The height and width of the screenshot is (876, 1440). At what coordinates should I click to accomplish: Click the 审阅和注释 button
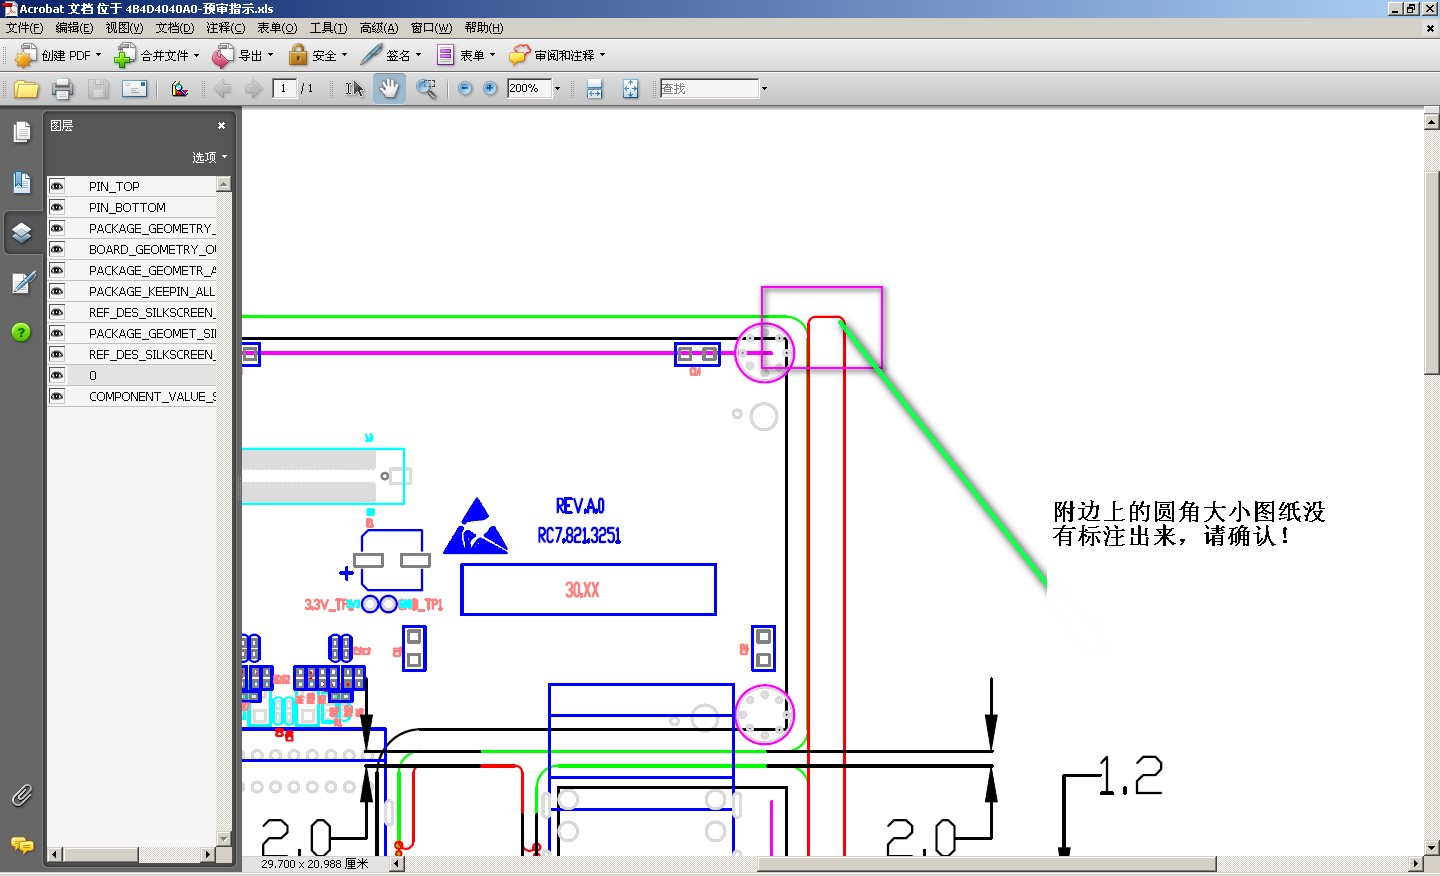tap(557, 55)
